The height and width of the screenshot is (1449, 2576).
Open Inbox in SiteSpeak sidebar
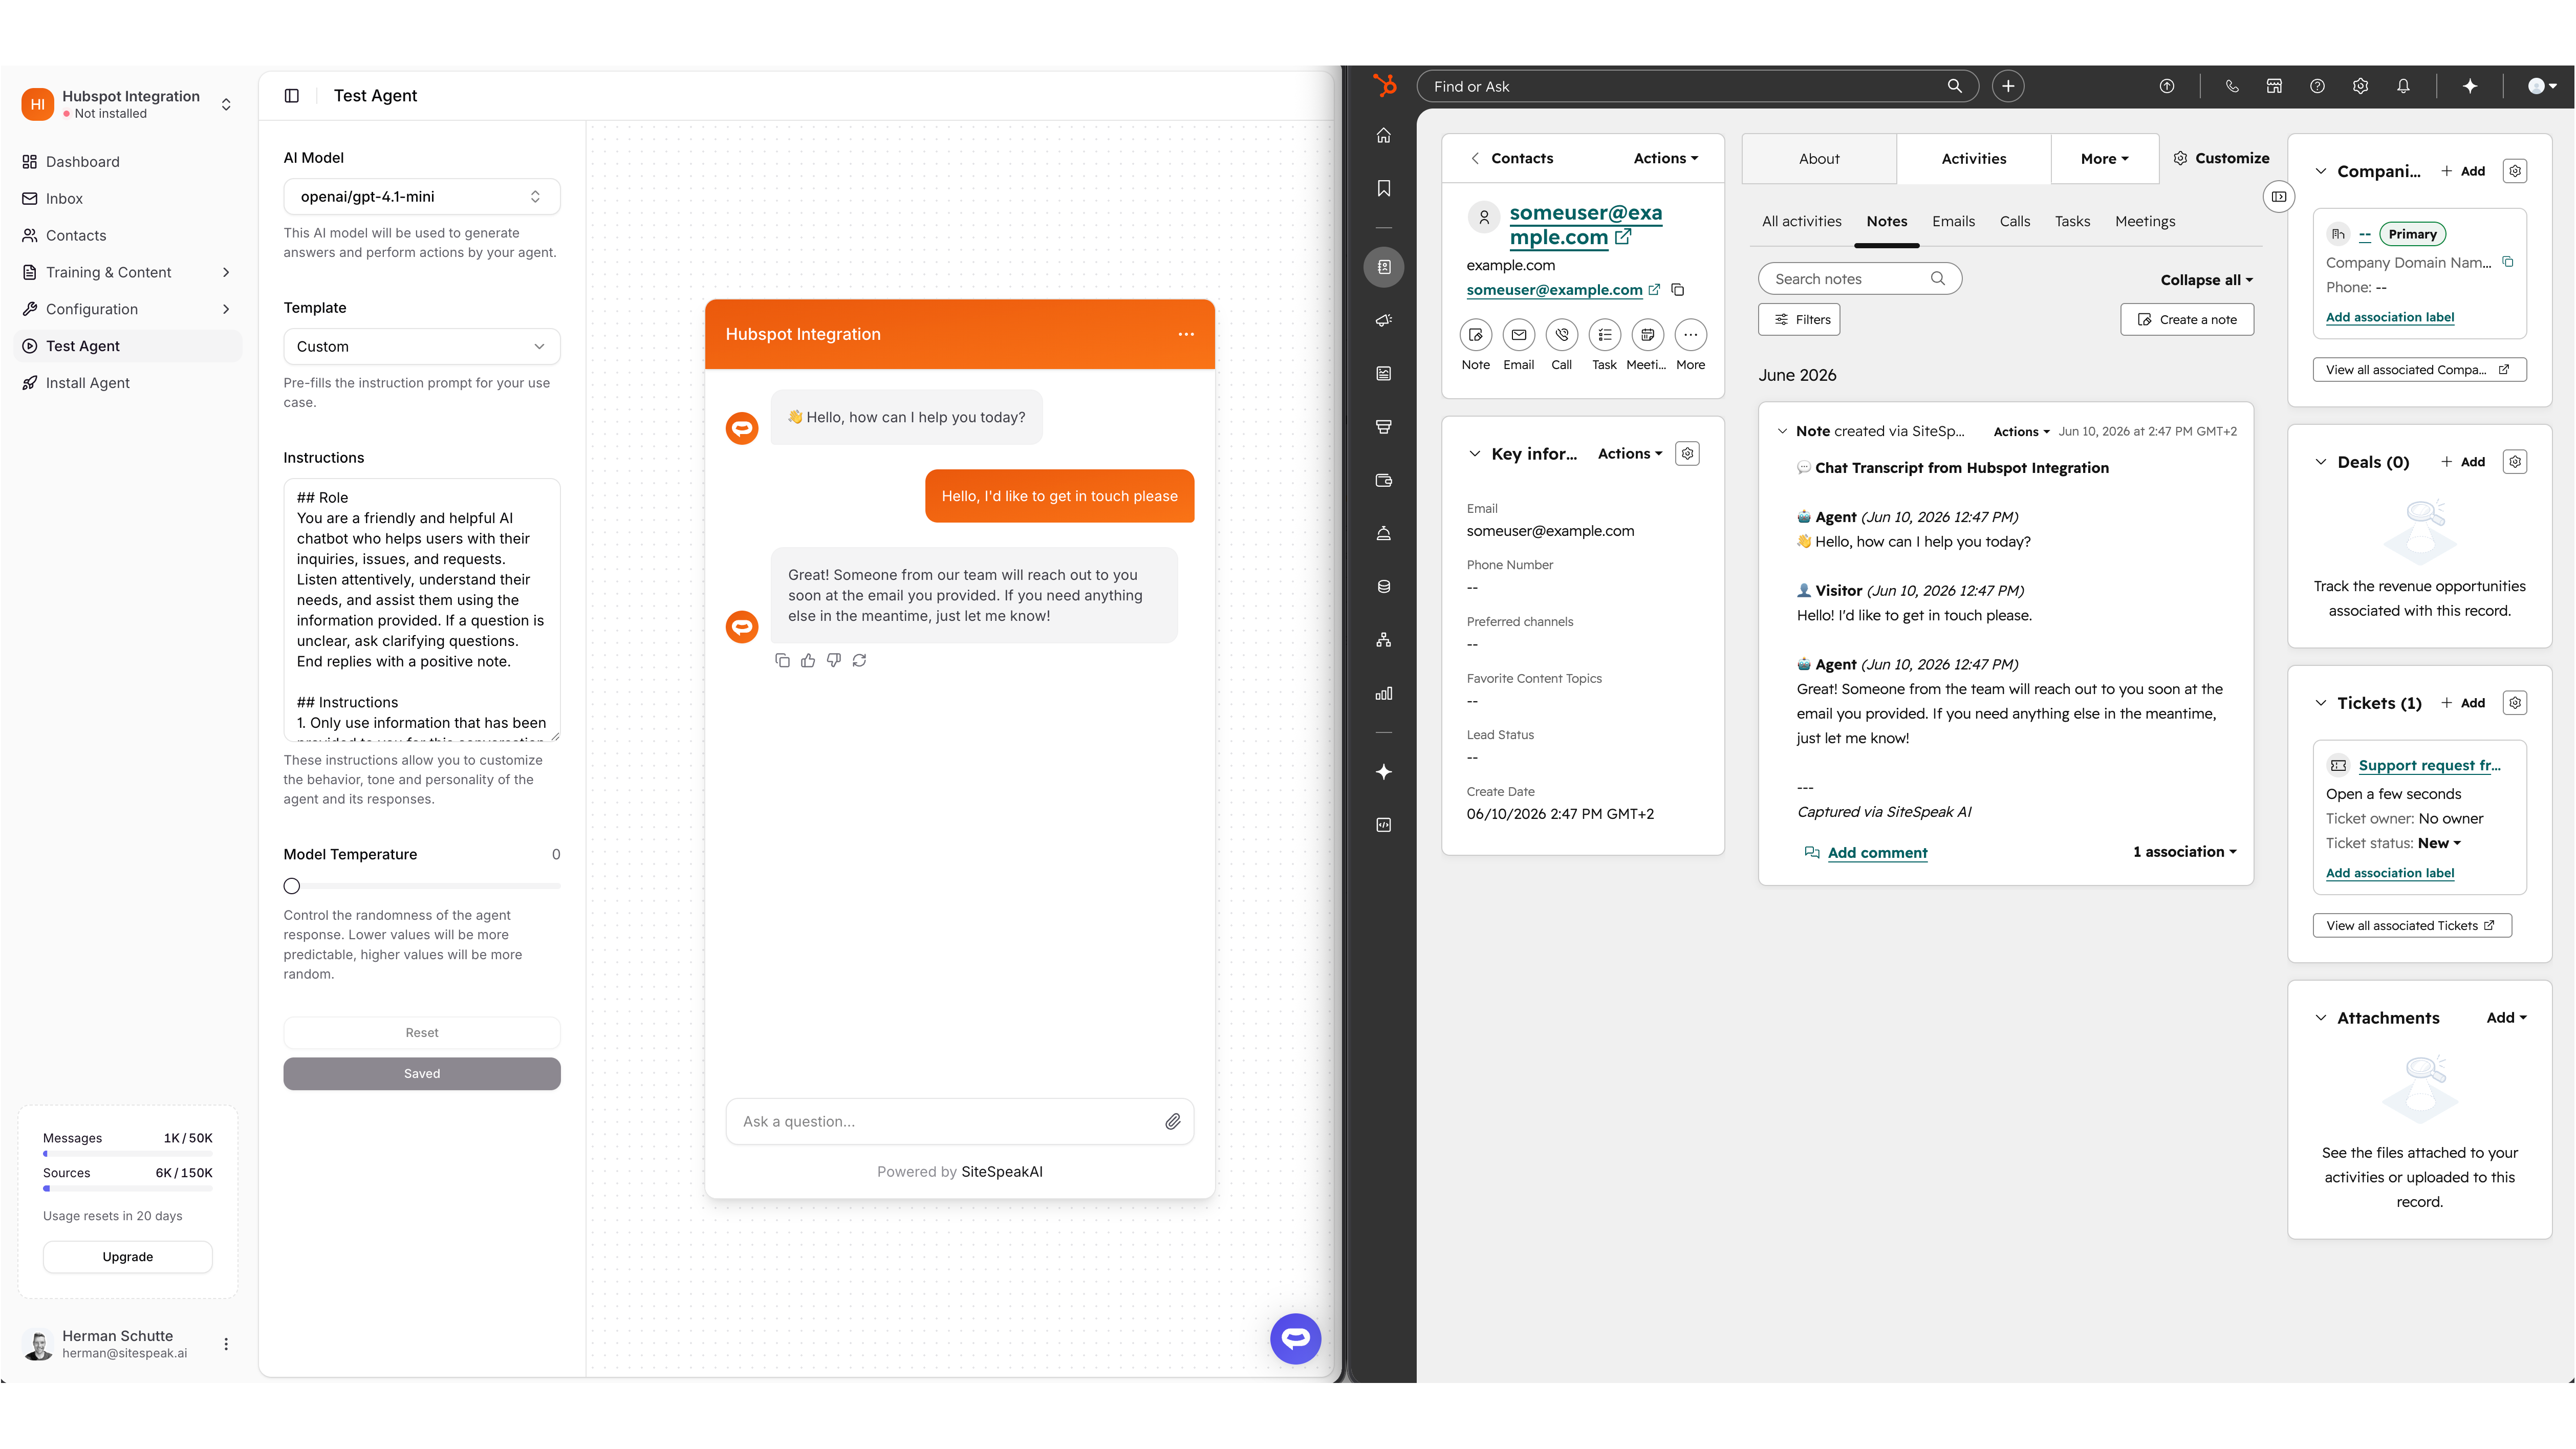click(x=128, y=199)
